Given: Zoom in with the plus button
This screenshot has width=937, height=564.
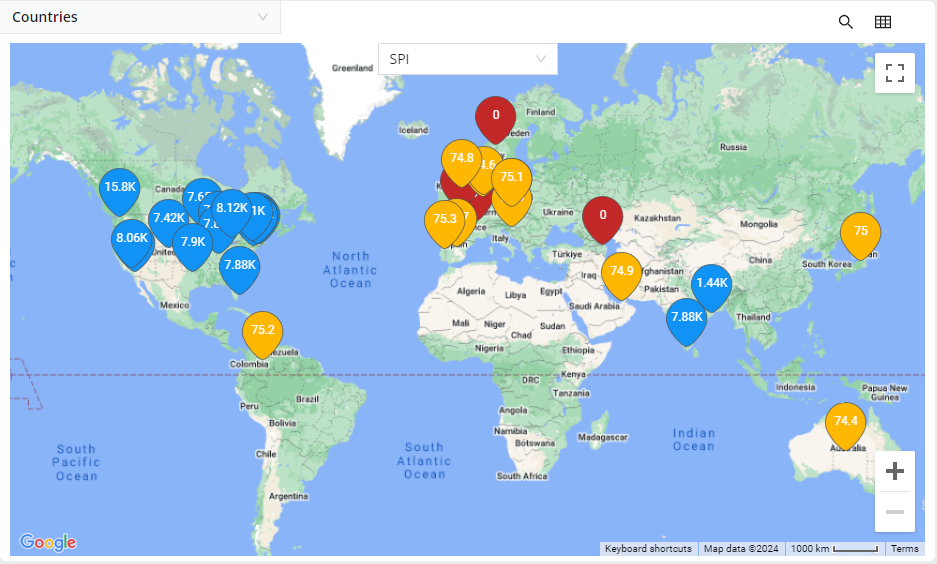Looking at the screenshot, I should (895, 471).
